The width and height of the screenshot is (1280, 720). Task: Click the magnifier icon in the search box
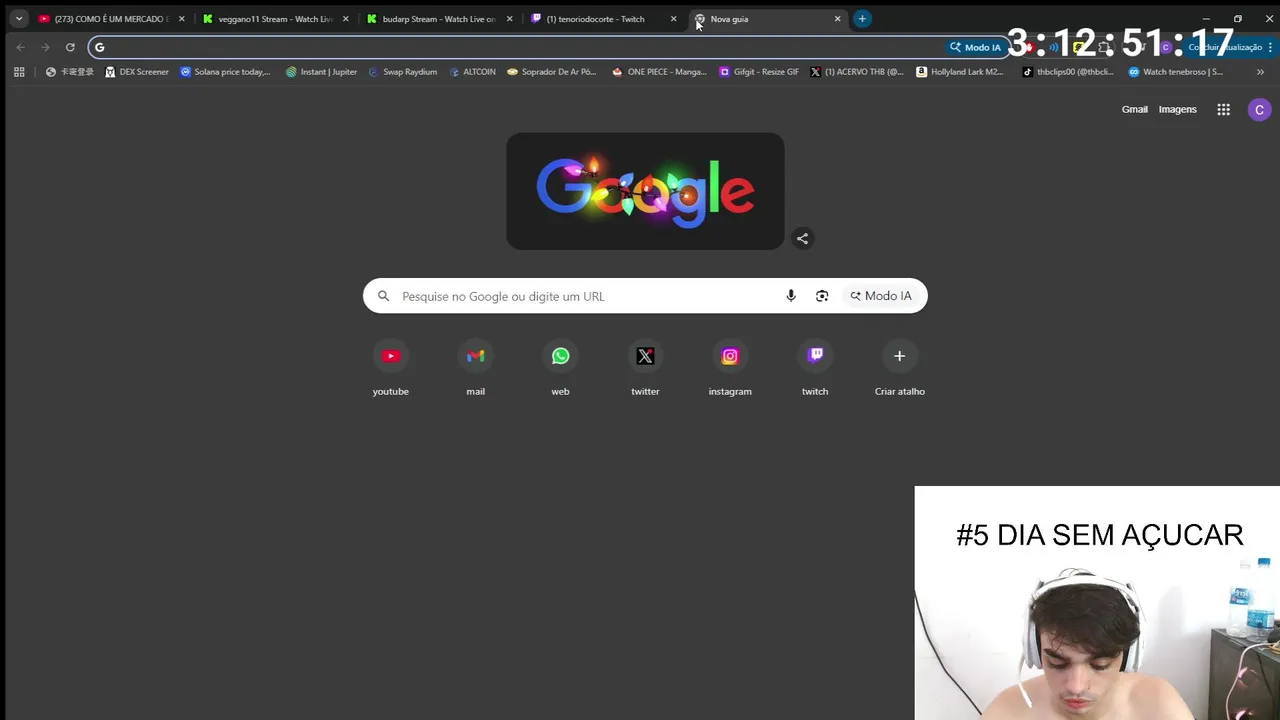[x=383, y=296]
